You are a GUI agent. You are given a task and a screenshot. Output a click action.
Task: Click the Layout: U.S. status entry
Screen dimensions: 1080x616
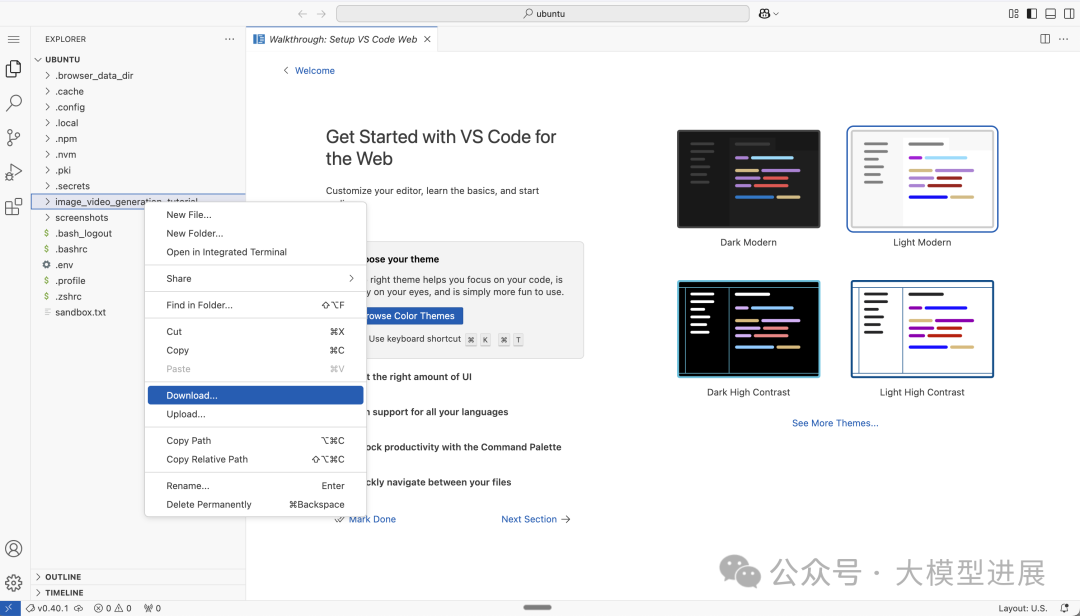(1023, 608)
